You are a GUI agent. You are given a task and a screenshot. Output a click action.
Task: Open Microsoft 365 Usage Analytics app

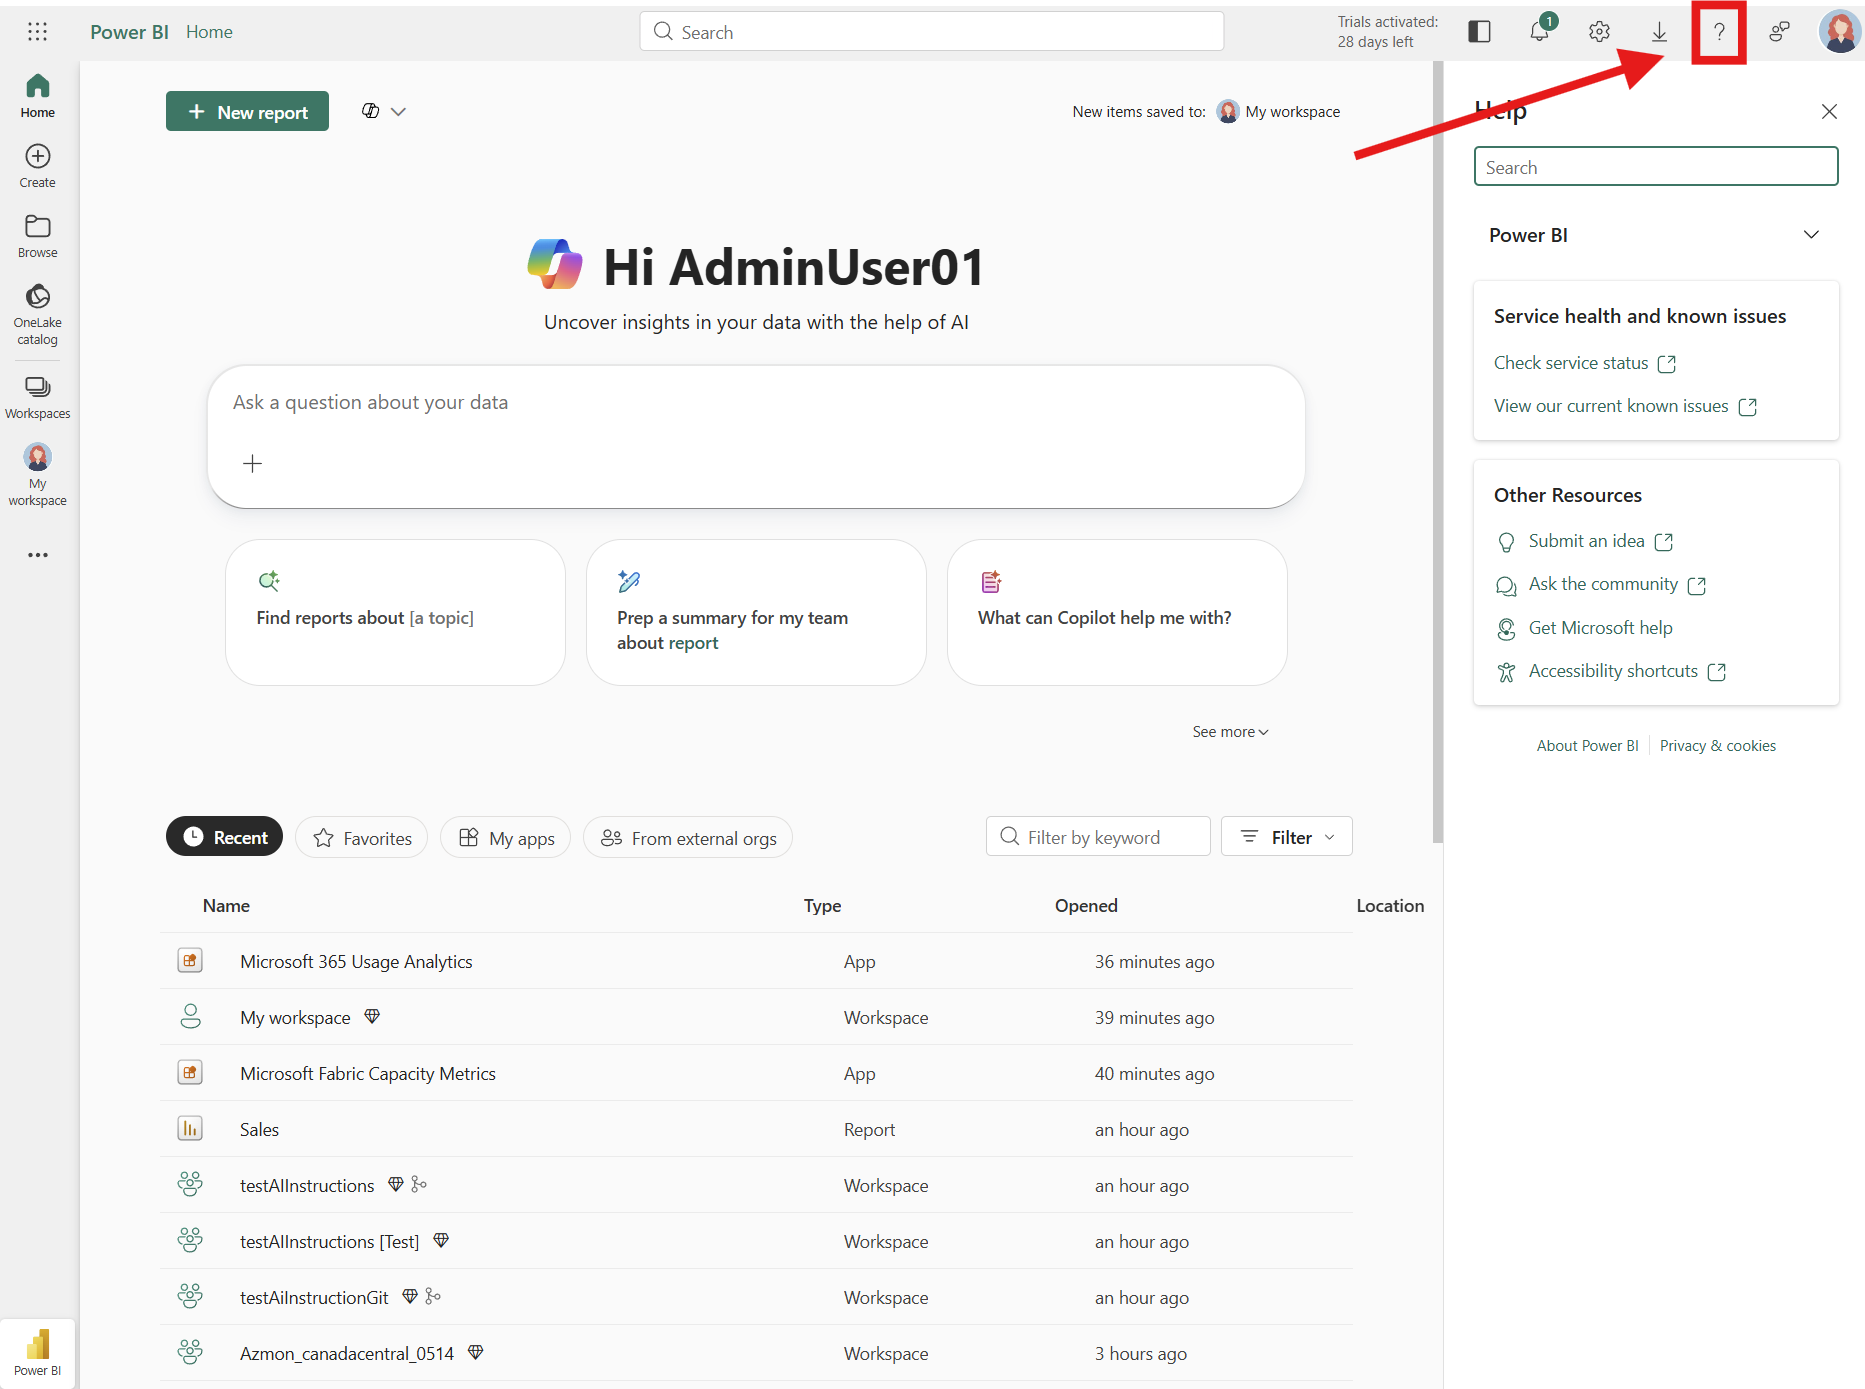[x=356, y=962]
